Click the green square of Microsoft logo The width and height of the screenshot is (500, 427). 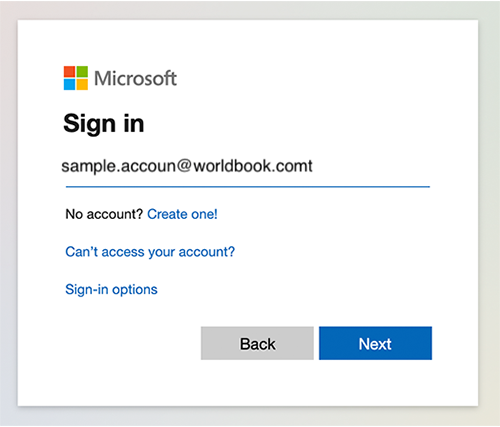pyautogui.click(x=82, y=72)
